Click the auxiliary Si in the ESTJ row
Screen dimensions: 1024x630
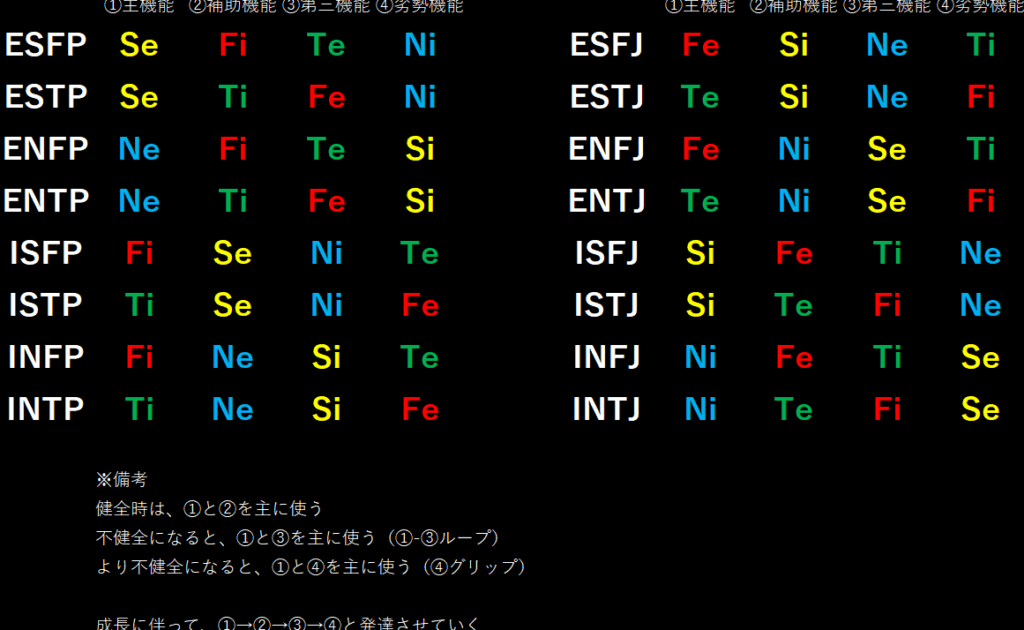point(794,97)
